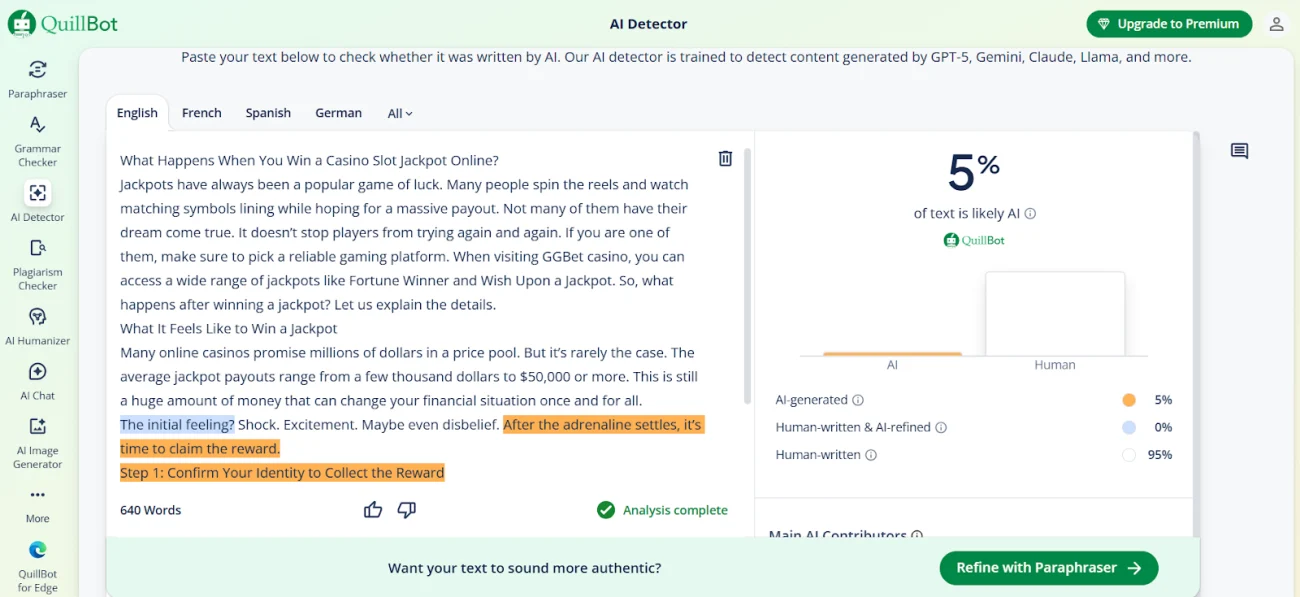Click the Upgrade to Premium button
The height and width of the screenshot is (597, 1300).
coord(1169,24)
